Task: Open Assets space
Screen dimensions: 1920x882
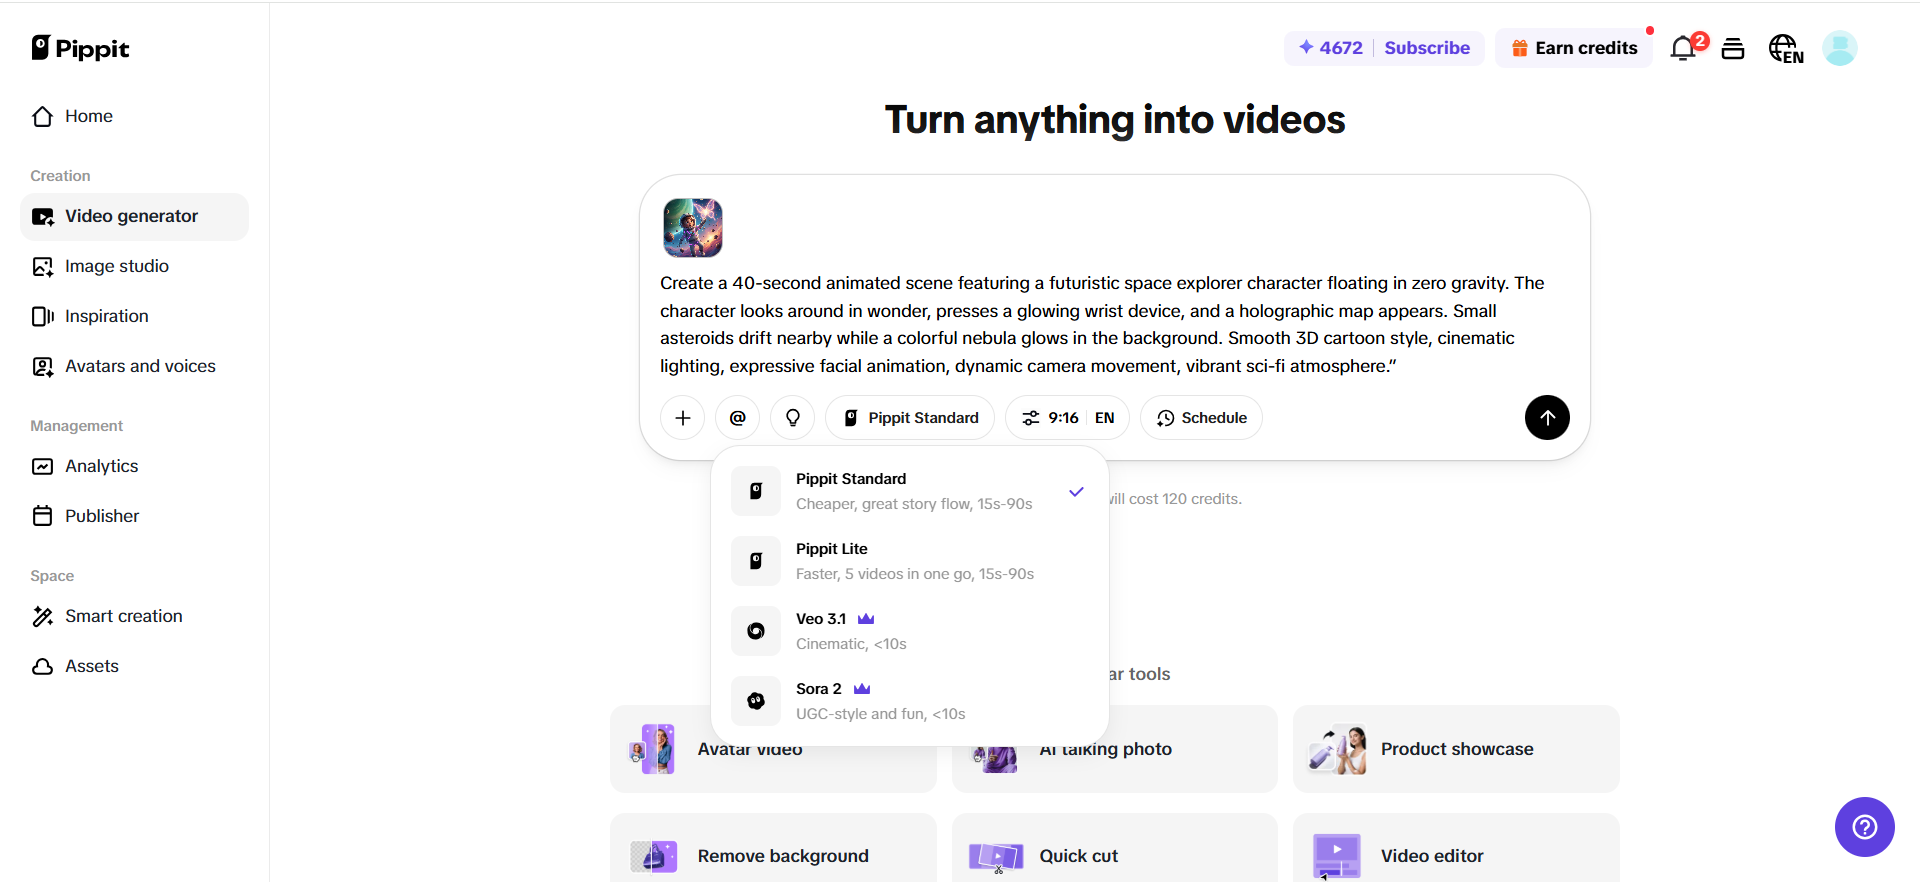Action: pos(134,666)
